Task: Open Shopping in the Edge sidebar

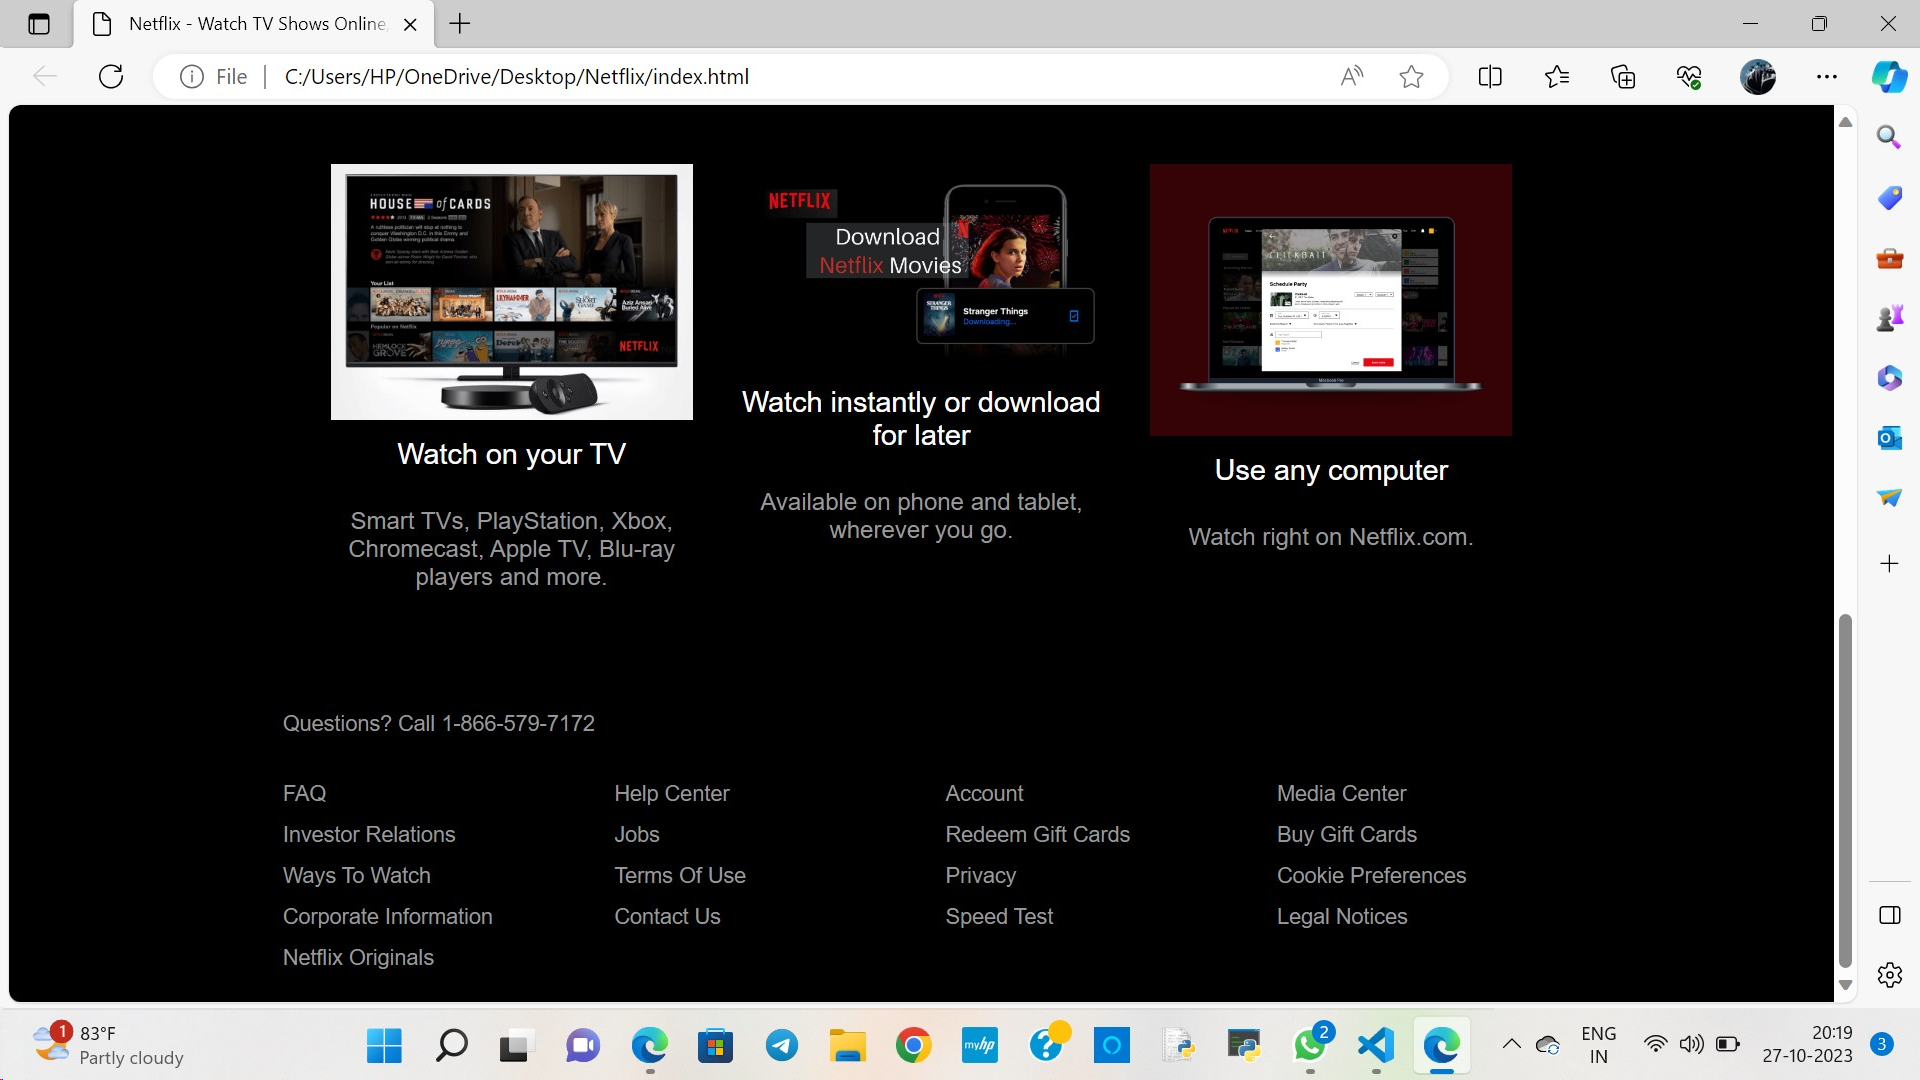Action: pyautogui.click(x=1888, y=198)
